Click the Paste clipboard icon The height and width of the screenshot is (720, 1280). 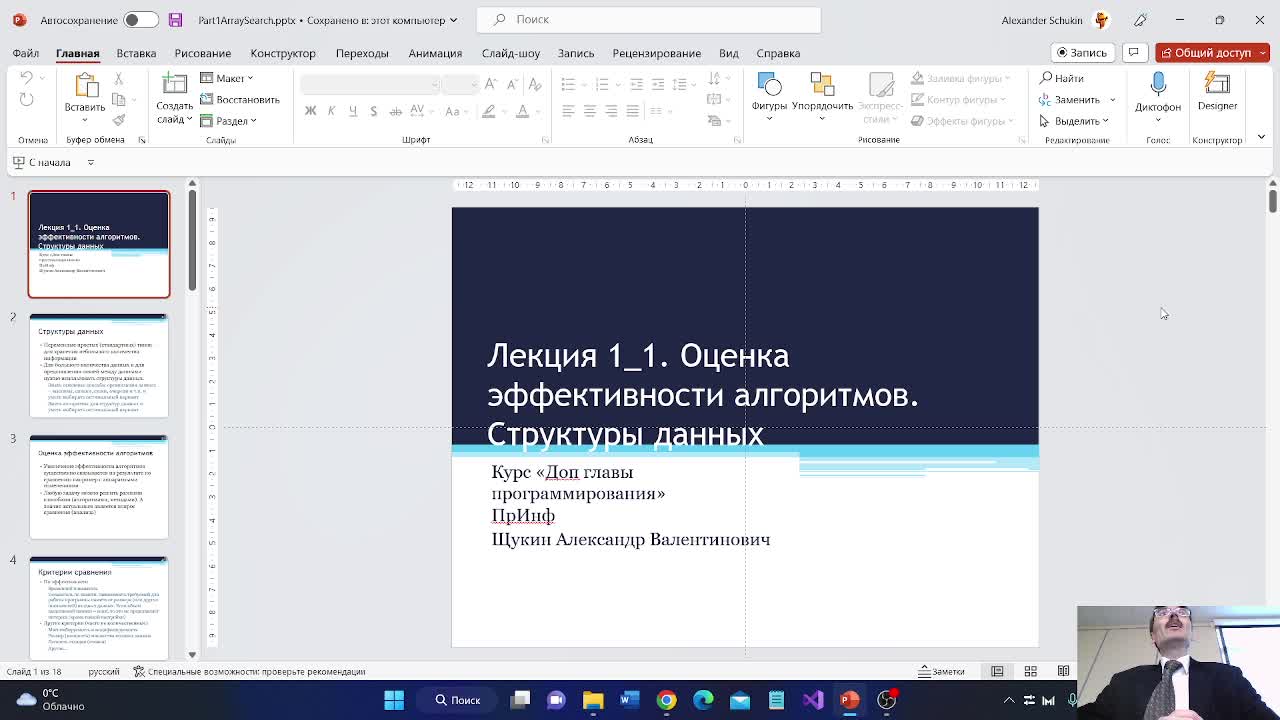85,85
